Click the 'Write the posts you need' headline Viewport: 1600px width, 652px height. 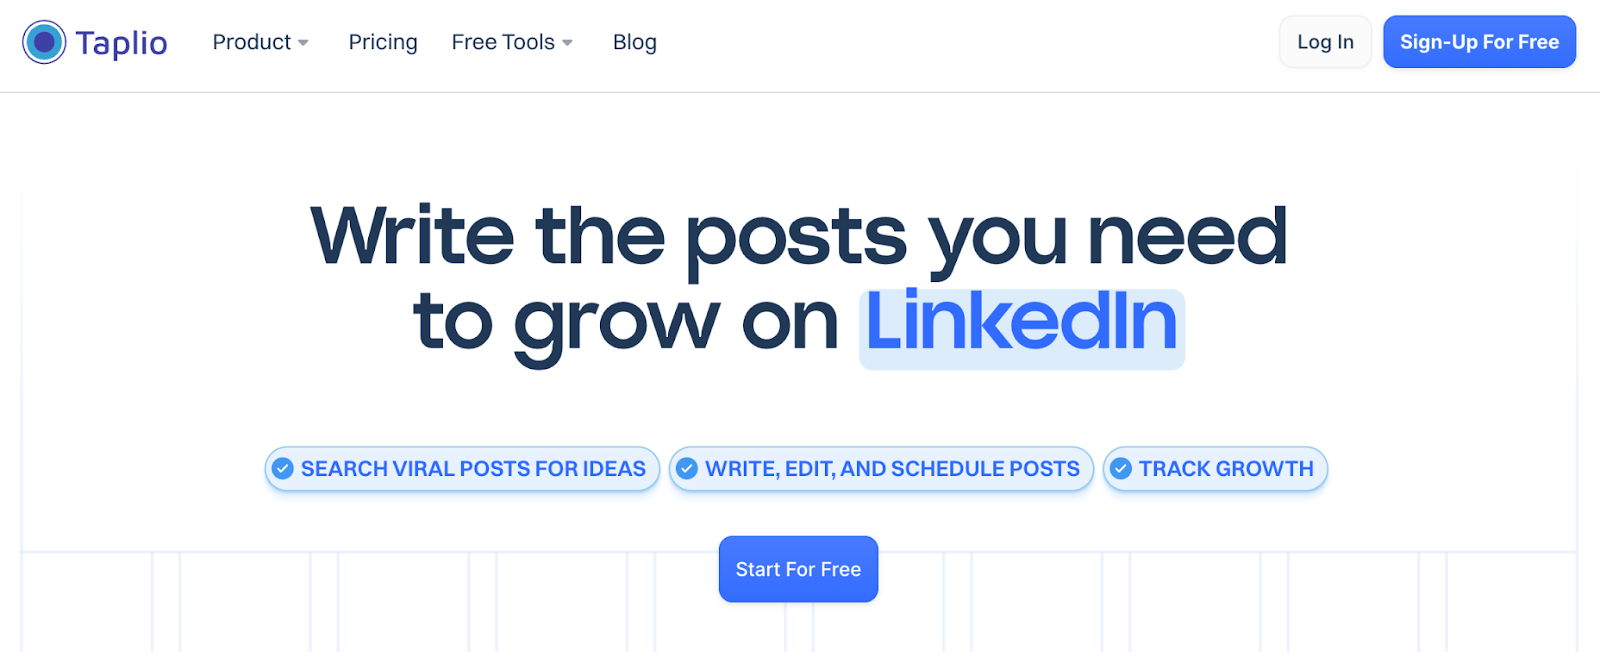[x=798, y=237]
